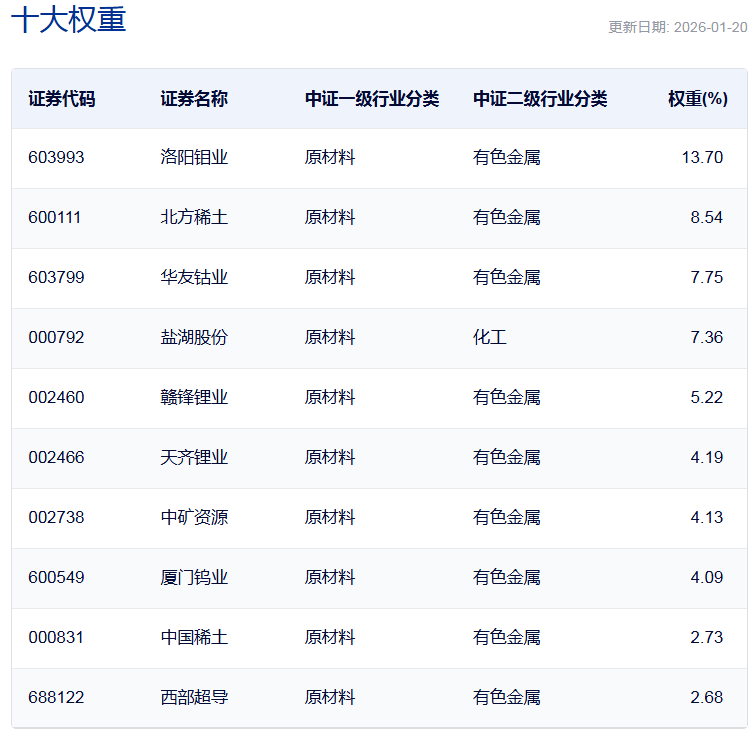The image size is (755, 737).
Task: Click 原材料 in the 洛阳钼业 row
Action: pyautogui.click(x=330, y=157)
